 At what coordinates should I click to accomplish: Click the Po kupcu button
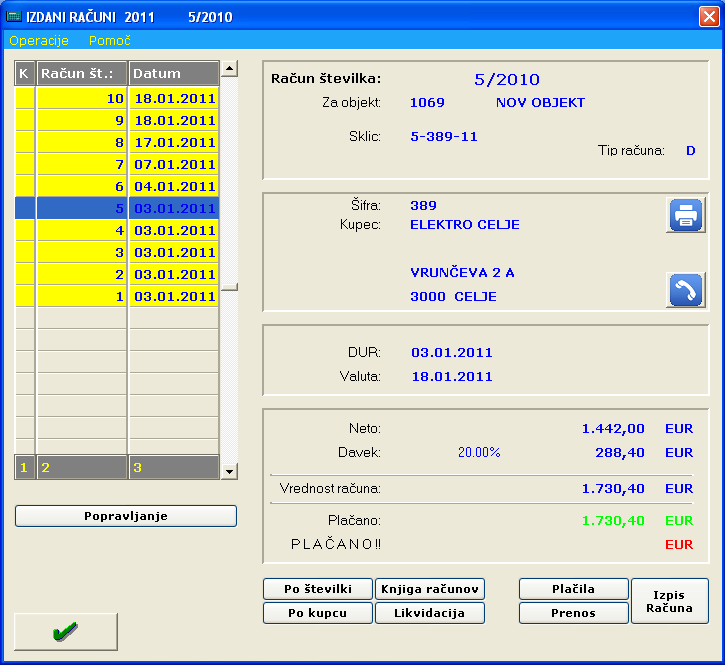[x=318, y=613]
